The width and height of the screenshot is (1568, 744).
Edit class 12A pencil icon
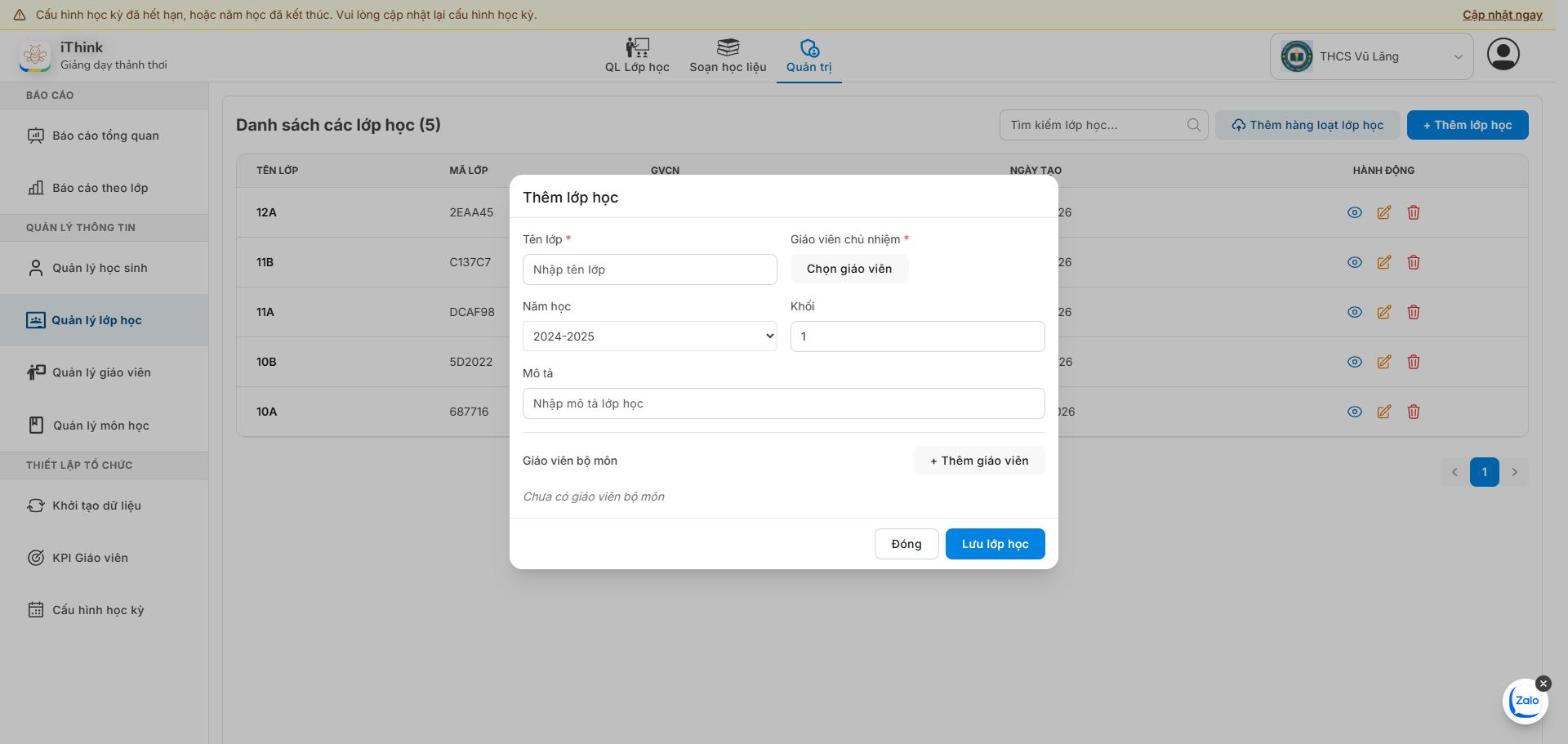point(1384,212)
